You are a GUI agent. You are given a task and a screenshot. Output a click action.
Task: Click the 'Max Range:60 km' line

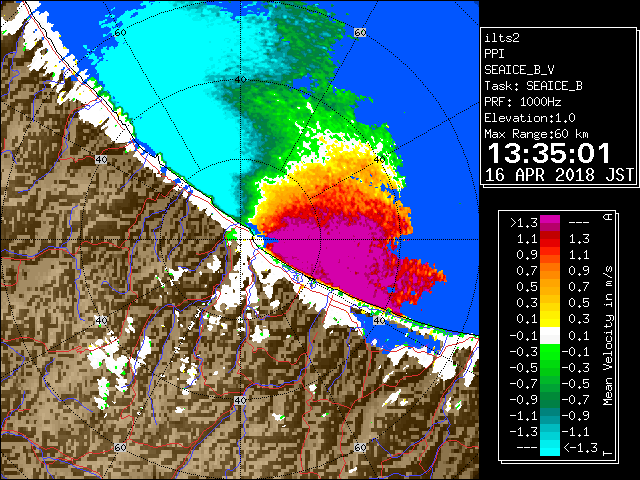point(536,134)
